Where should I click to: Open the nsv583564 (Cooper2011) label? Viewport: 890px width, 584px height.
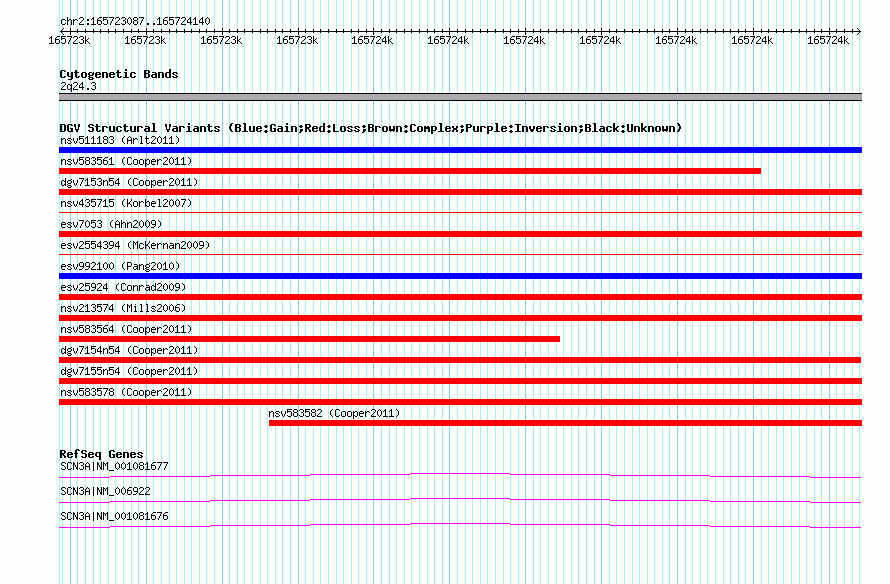[126, 329]
